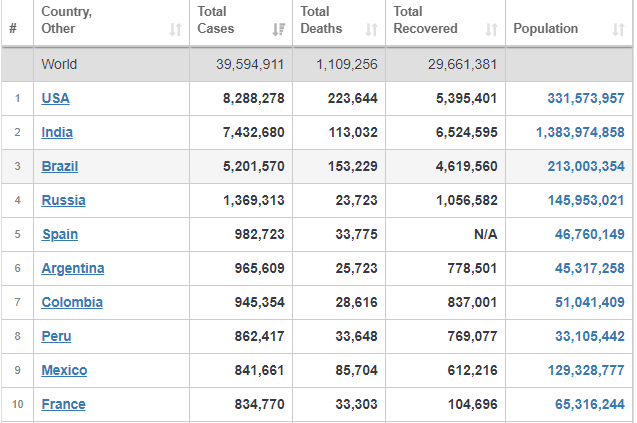Open the Russia country link
This screenshot has height=423, width=637.
(63, 200)
